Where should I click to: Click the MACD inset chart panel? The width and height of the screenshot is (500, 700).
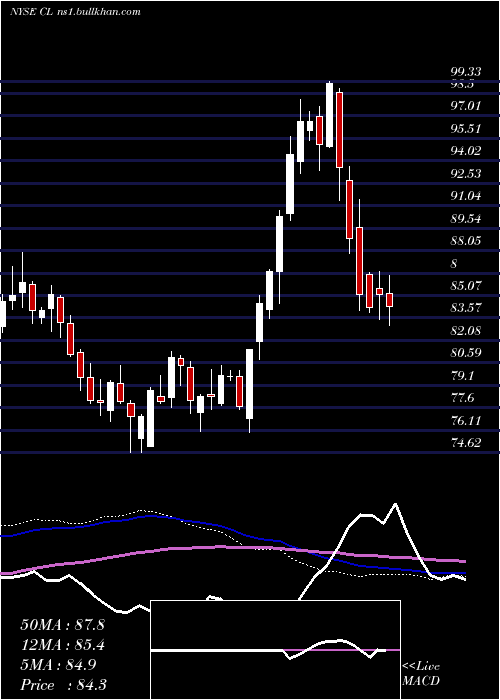pos(275,650)
